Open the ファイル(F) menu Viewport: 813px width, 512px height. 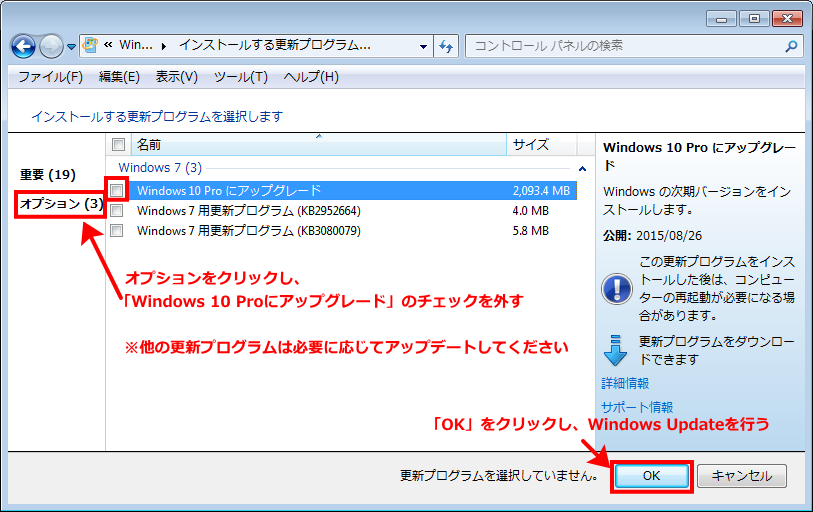[x=50, y=77]
